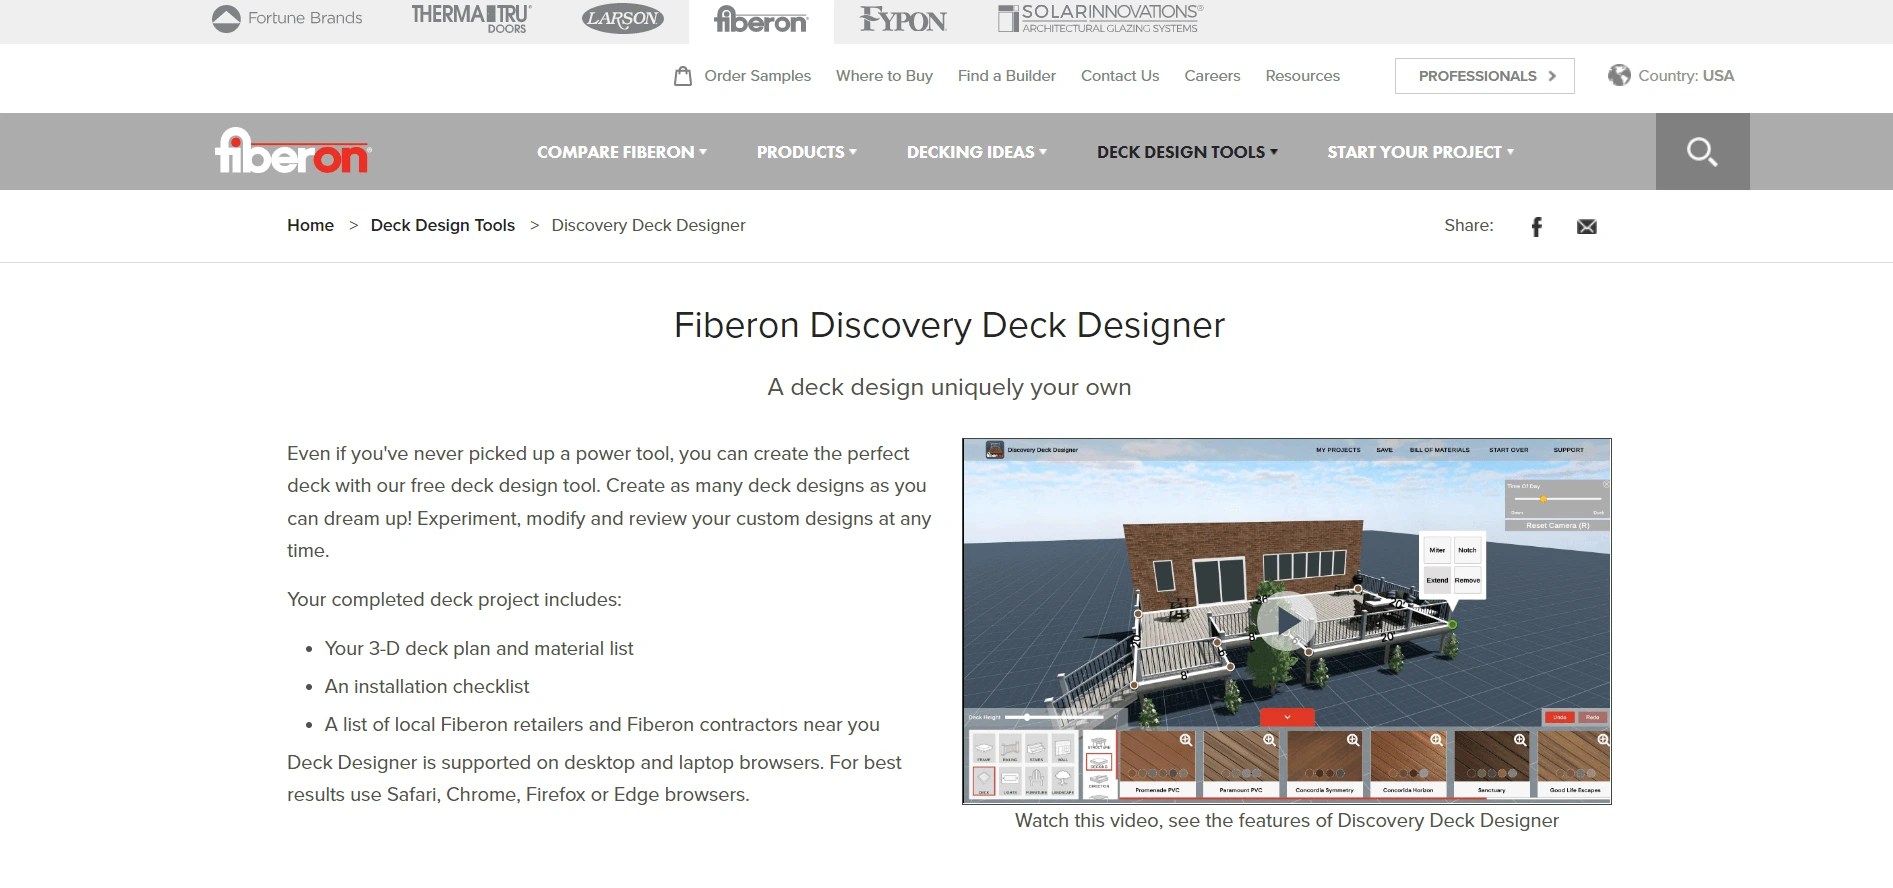Open Find a Builder page

[1006, 76]
